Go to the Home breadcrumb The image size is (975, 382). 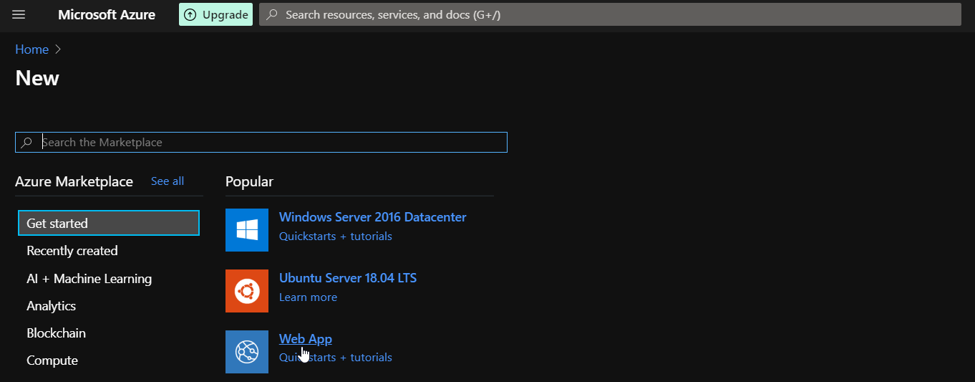click(32, 50)
